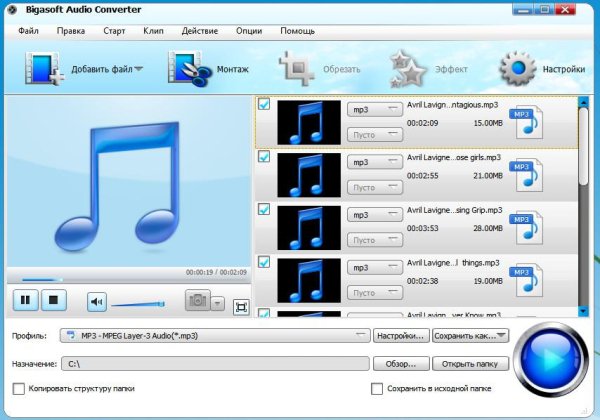The width and height of the screenshot is (600, 420).
Task: Click scroll down arrow of file list
Action: tap(583, 311)
